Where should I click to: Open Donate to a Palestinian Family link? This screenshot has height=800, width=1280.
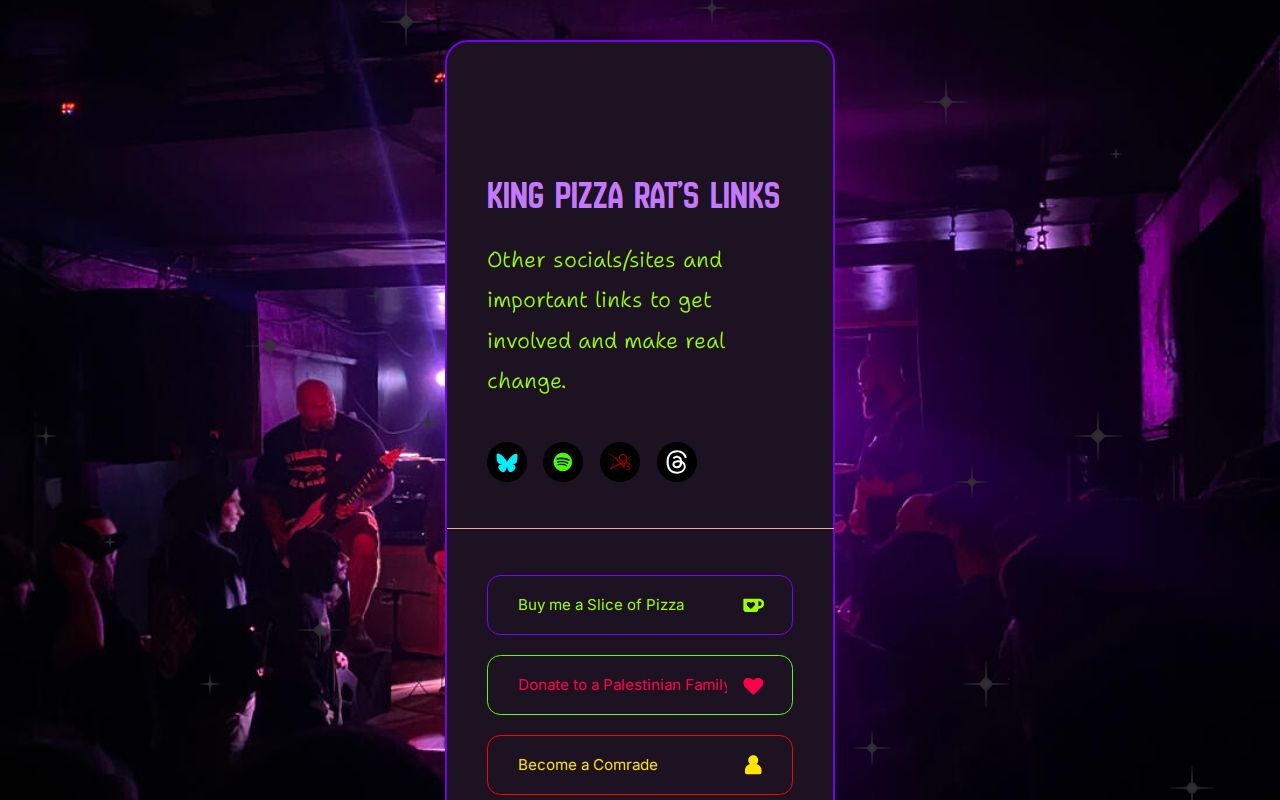[640, 685]
